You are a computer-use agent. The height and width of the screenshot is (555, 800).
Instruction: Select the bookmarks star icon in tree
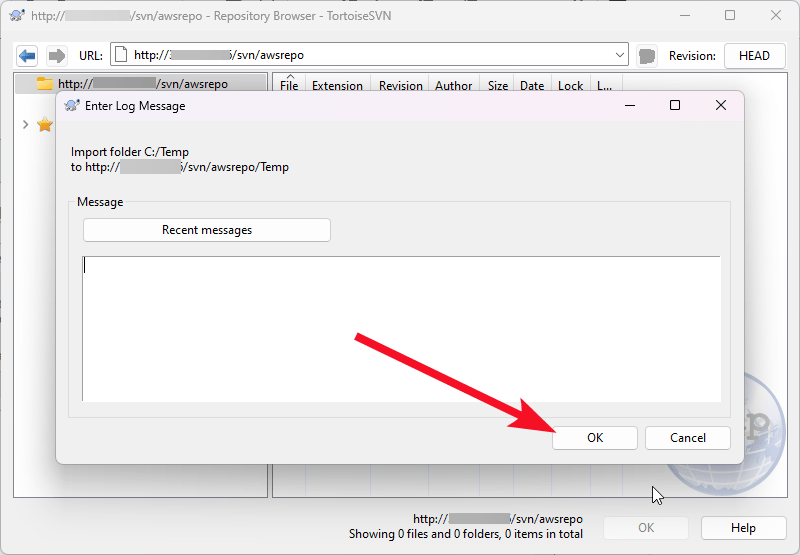pyautogui.click(x=44, y=125)
